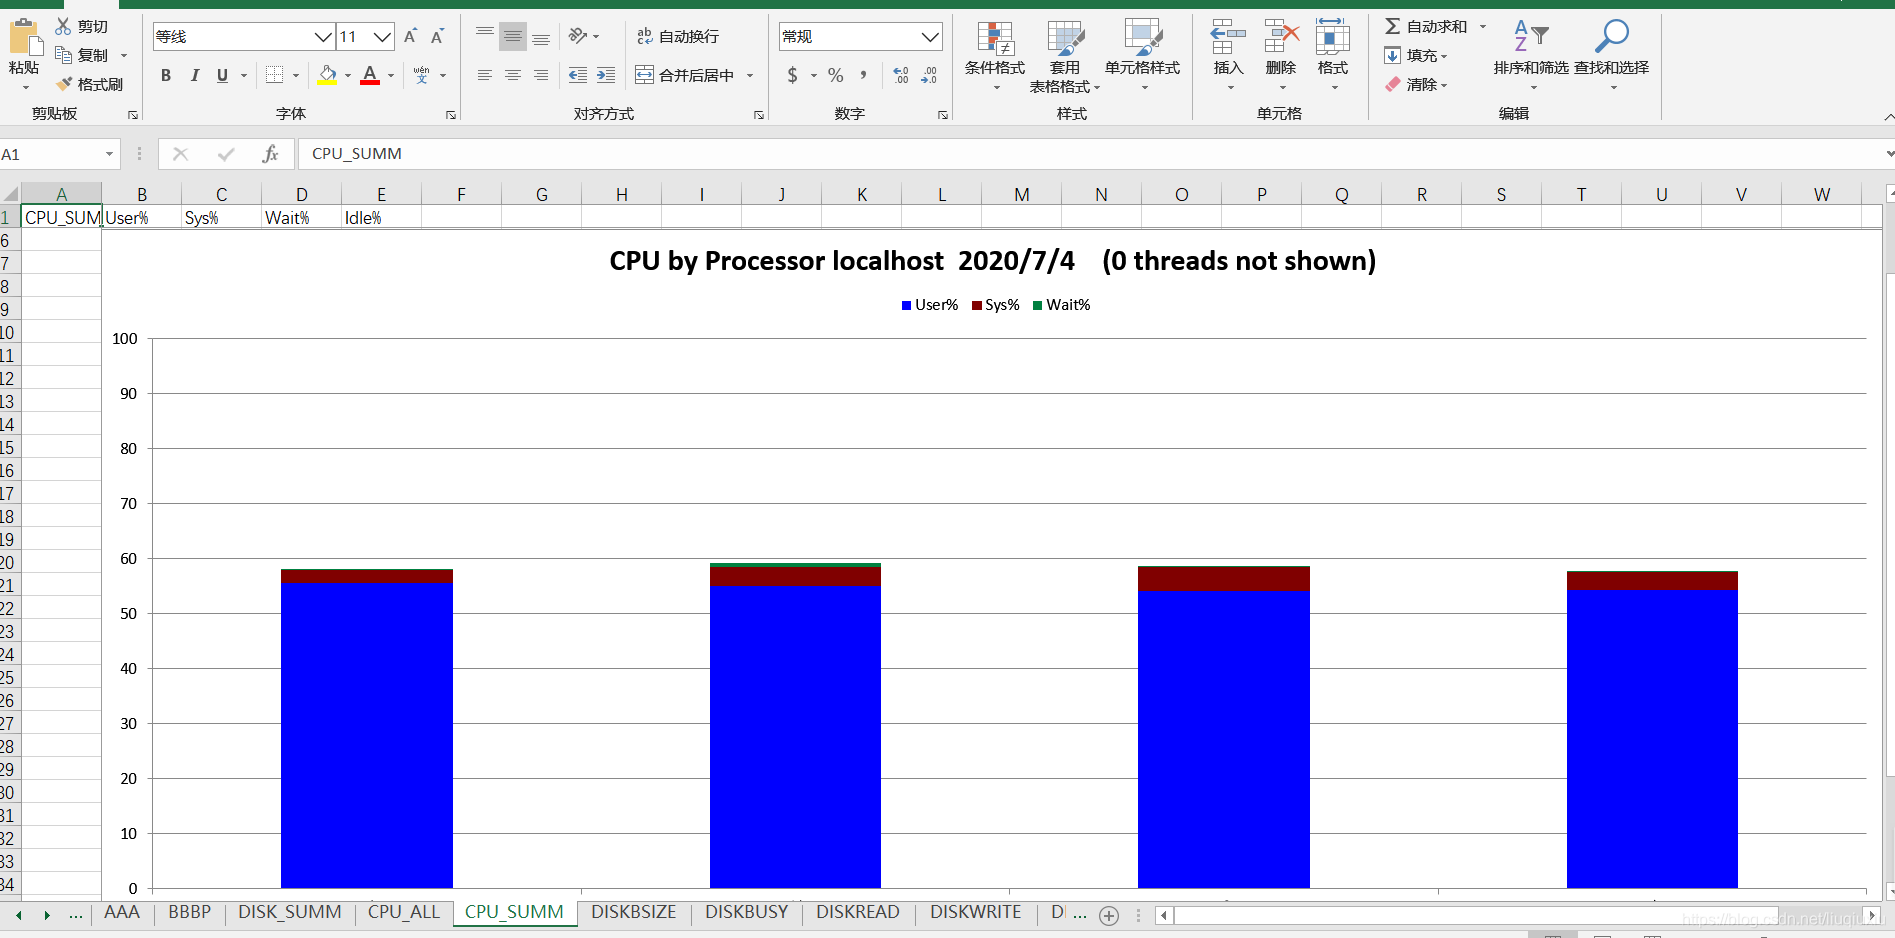Decrease decimal places icon
Image resolution: width=1895 pixels, height=938 pixels.
(x=930, y=75)
